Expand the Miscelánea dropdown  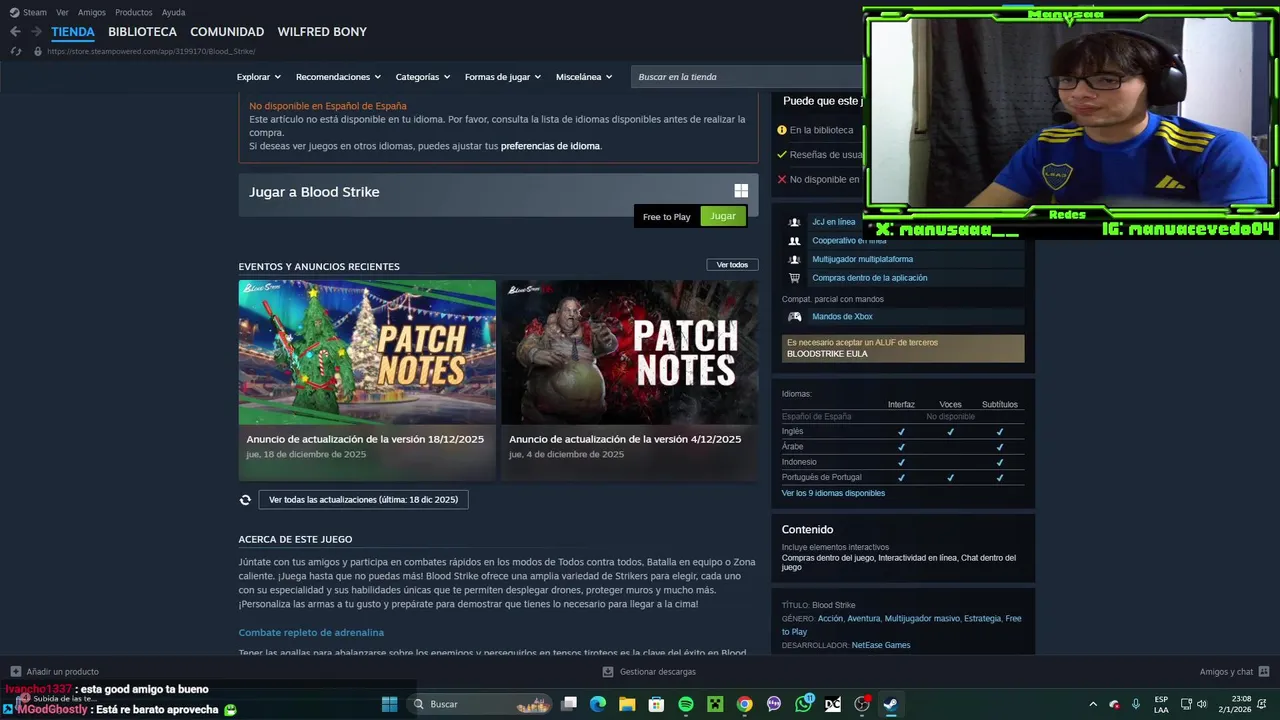click(x=583, y=77)
